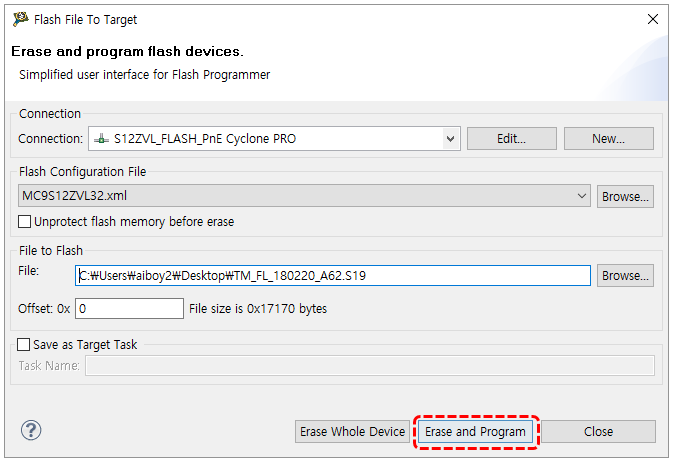The image size is (673, 460).
Task: Create a connection with the New... button
Action: [608, 139]
